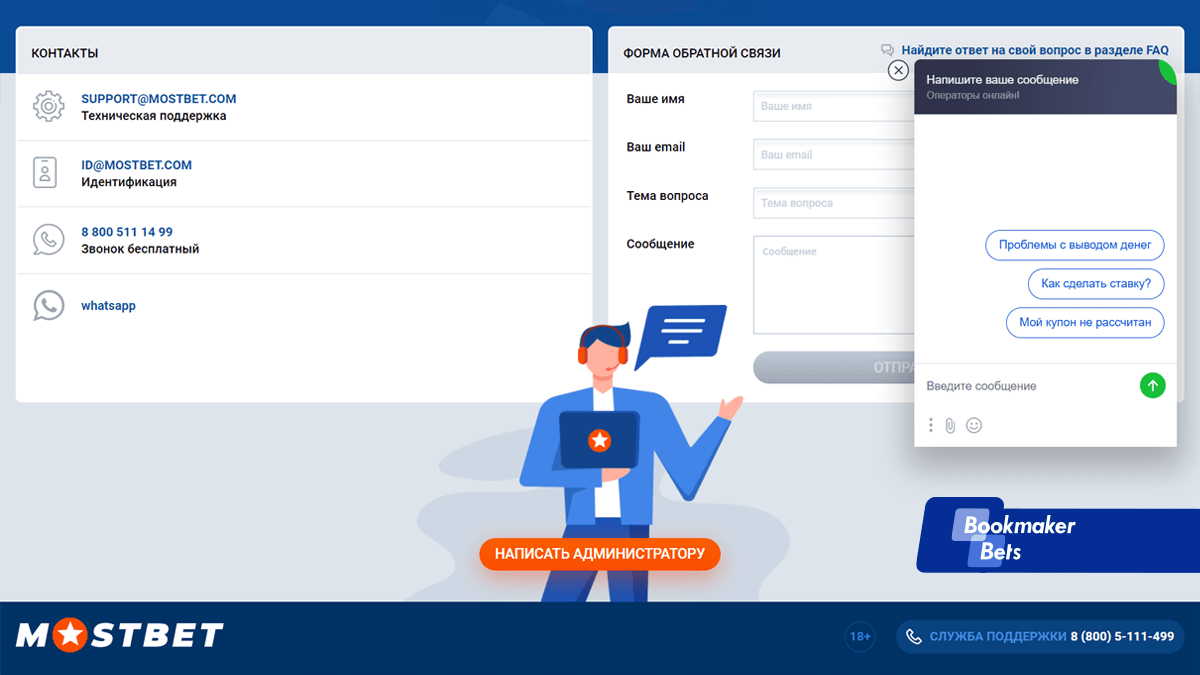Call the 8 800 511 14 99 number
The width and height of the screenshot is (1200, 675).
[x=127, y=232]
